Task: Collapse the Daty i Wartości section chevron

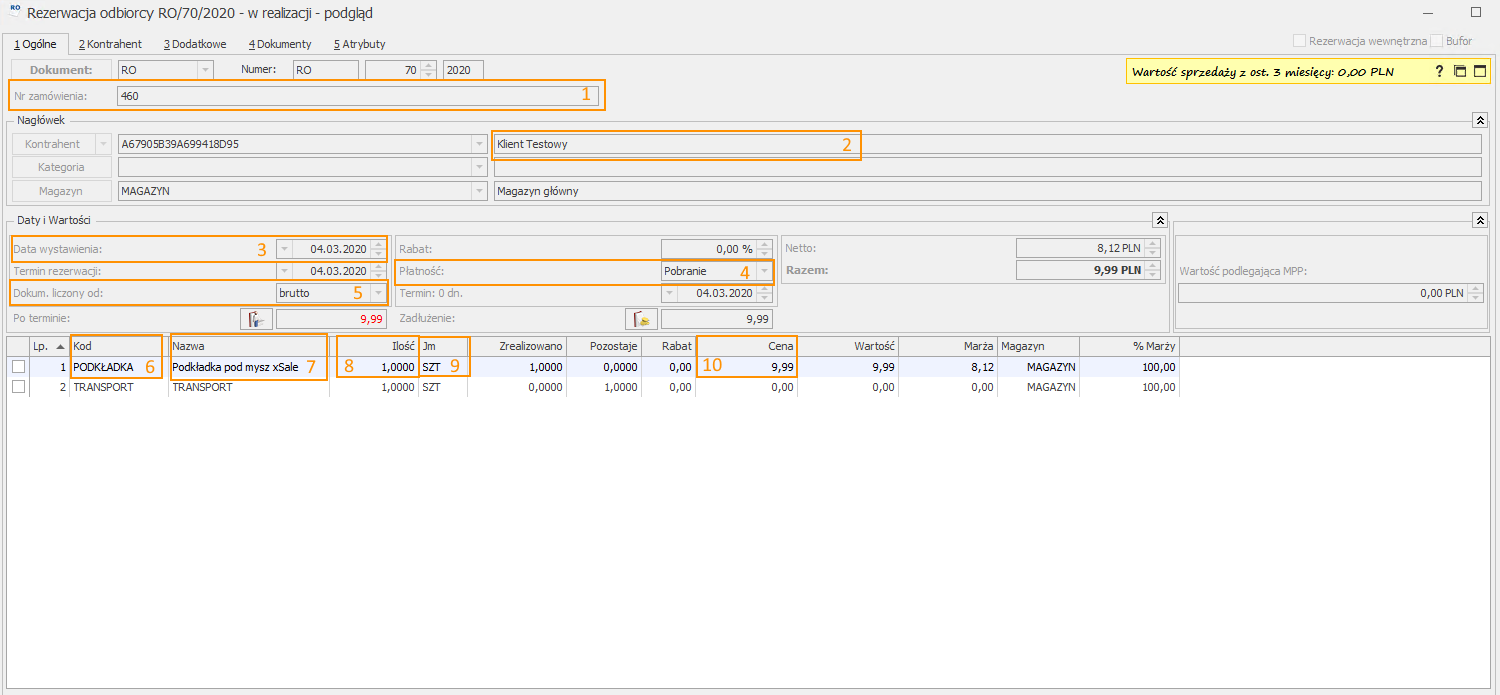Action: [x=1159, y=220]
